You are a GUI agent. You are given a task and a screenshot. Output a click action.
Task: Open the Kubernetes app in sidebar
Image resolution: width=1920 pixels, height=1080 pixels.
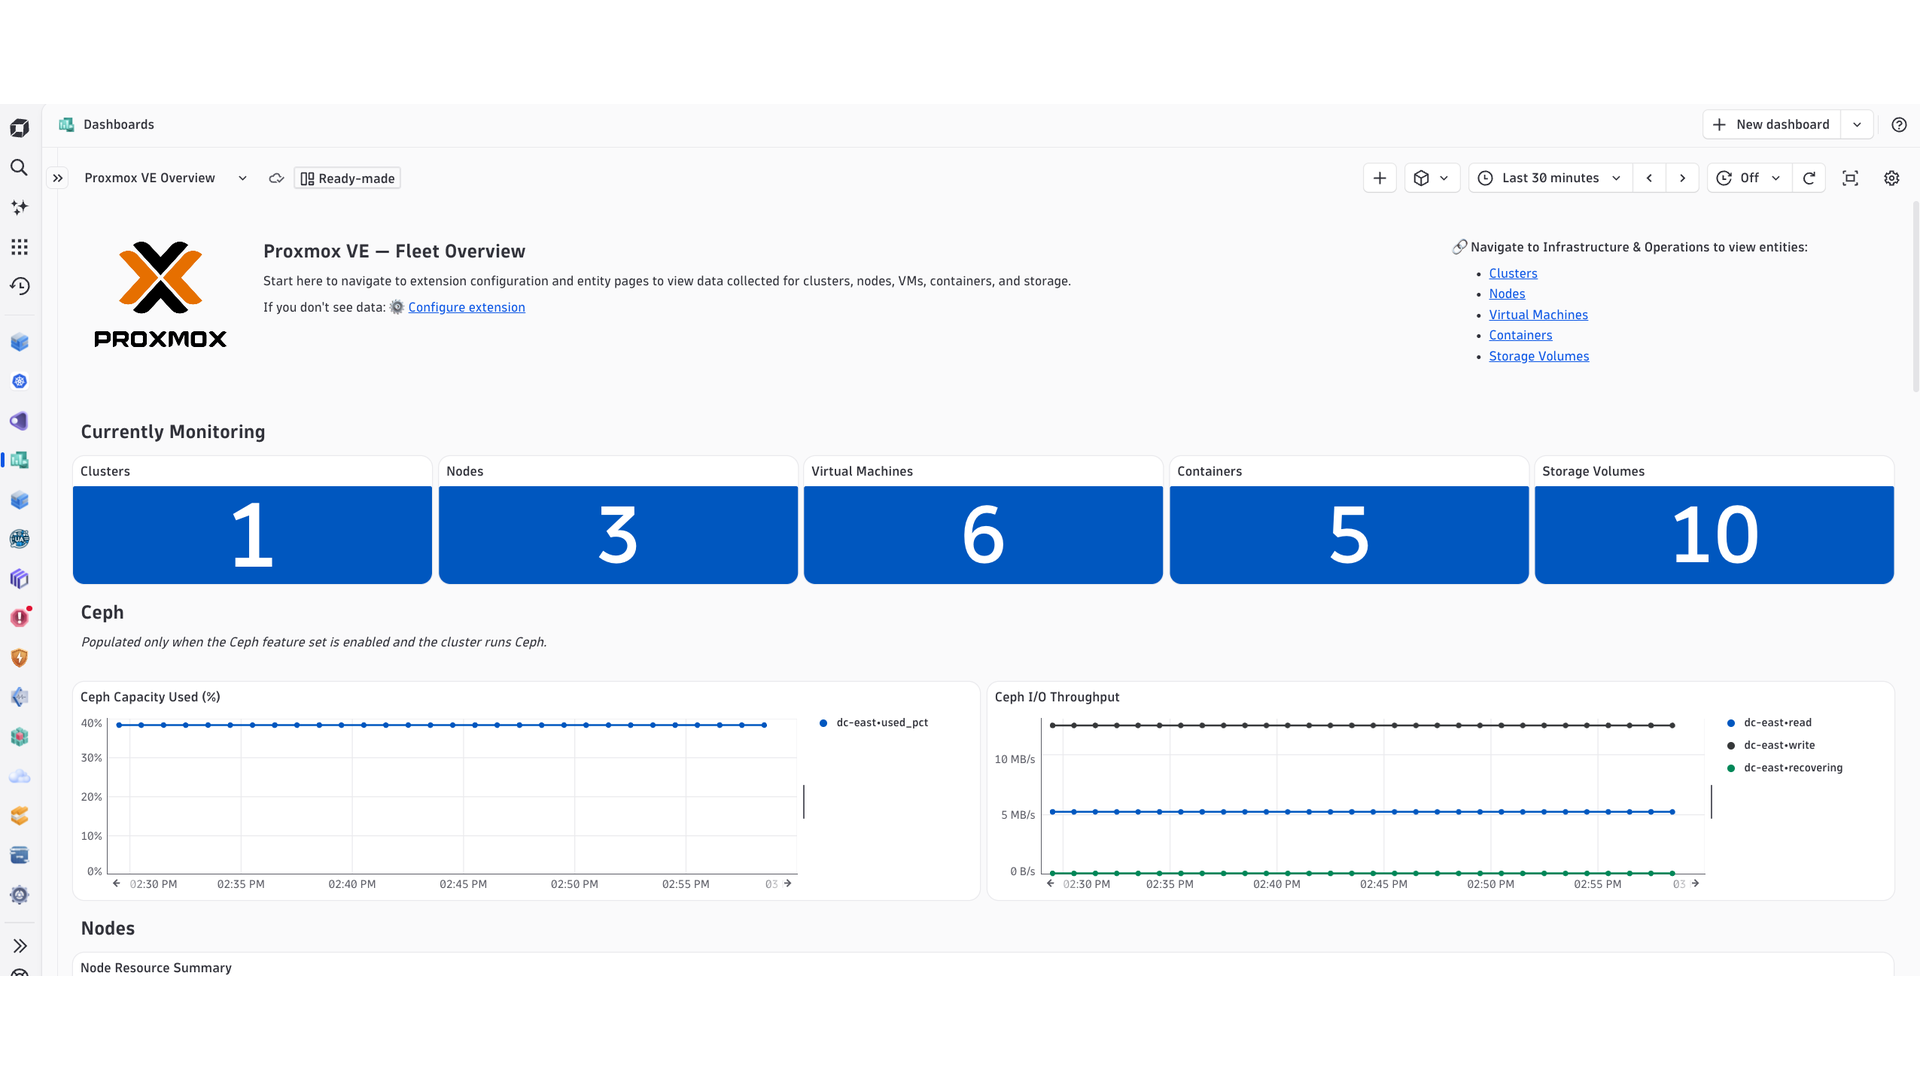click(19, 381)
